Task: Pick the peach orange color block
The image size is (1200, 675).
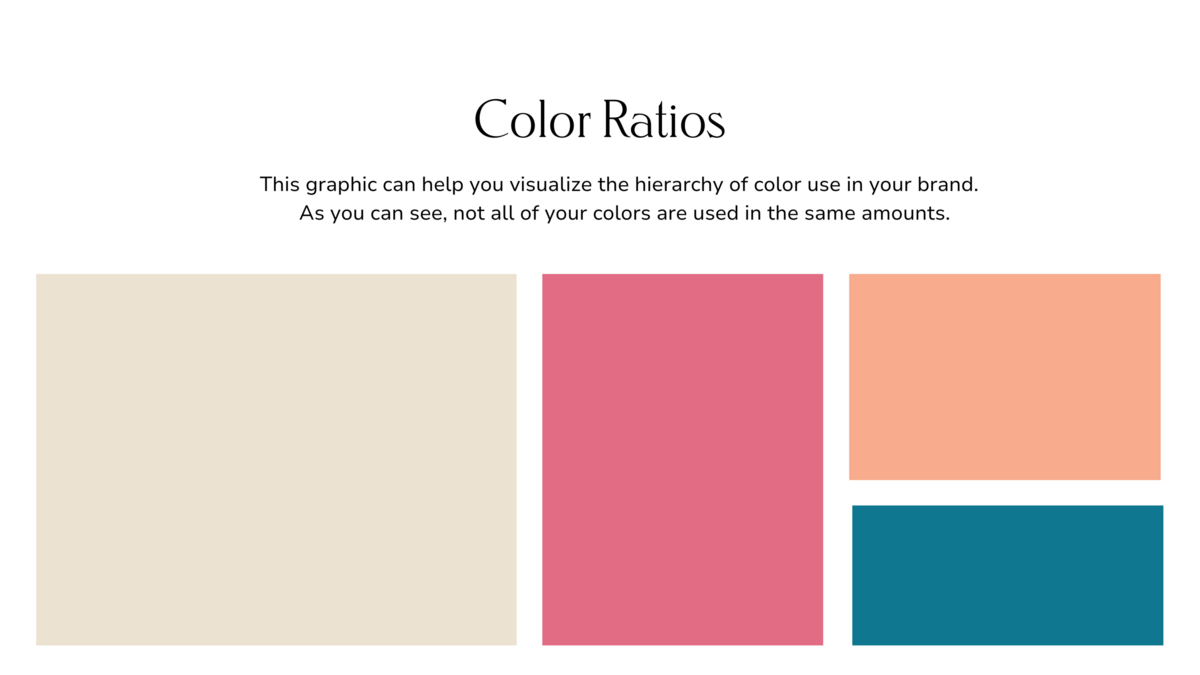Action: pyautogui.click(x=1005, y=377)
